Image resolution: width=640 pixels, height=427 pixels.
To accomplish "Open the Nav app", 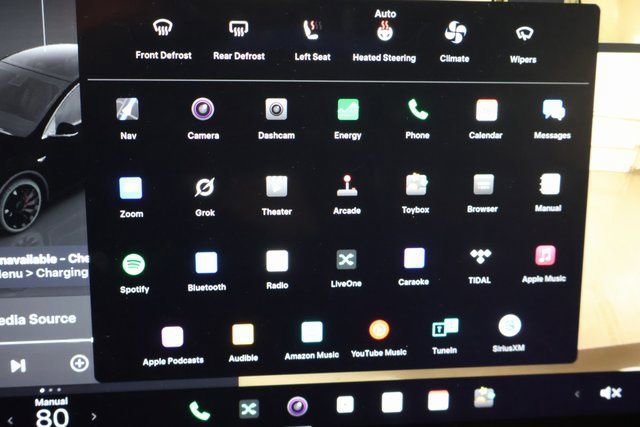I will pyautogui.click(x=128, y=110).
